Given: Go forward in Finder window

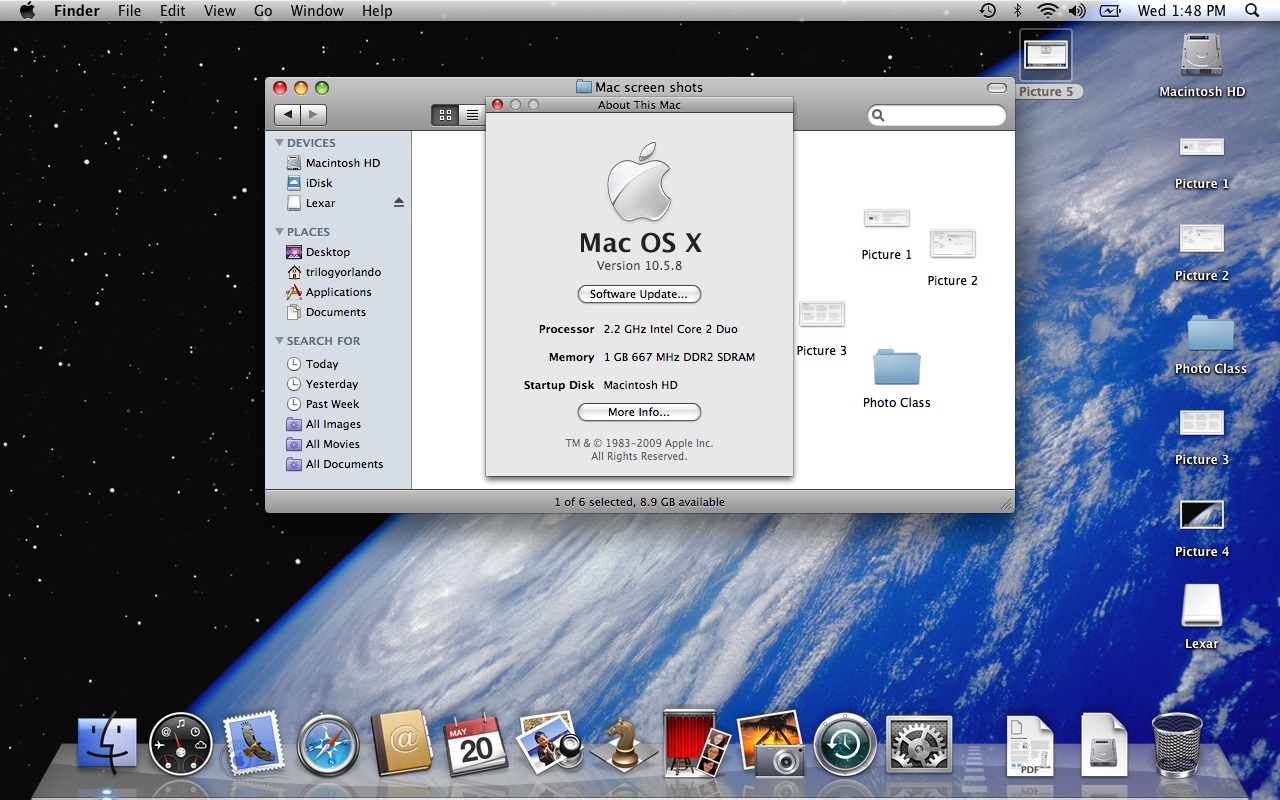Looking at the screenshot, I should point(314,115).
